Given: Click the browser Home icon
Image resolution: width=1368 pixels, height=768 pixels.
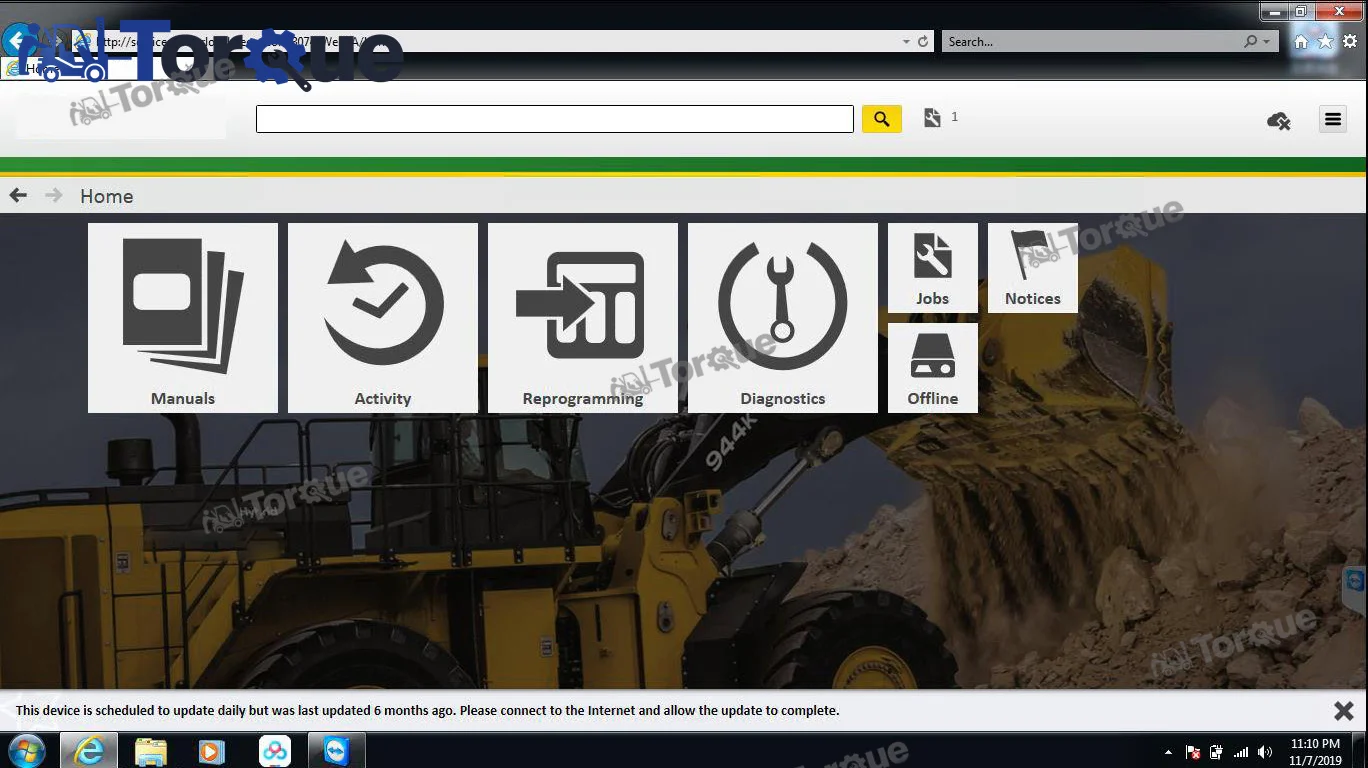Looking at the screenshot, I should [x=1301, y=42].
